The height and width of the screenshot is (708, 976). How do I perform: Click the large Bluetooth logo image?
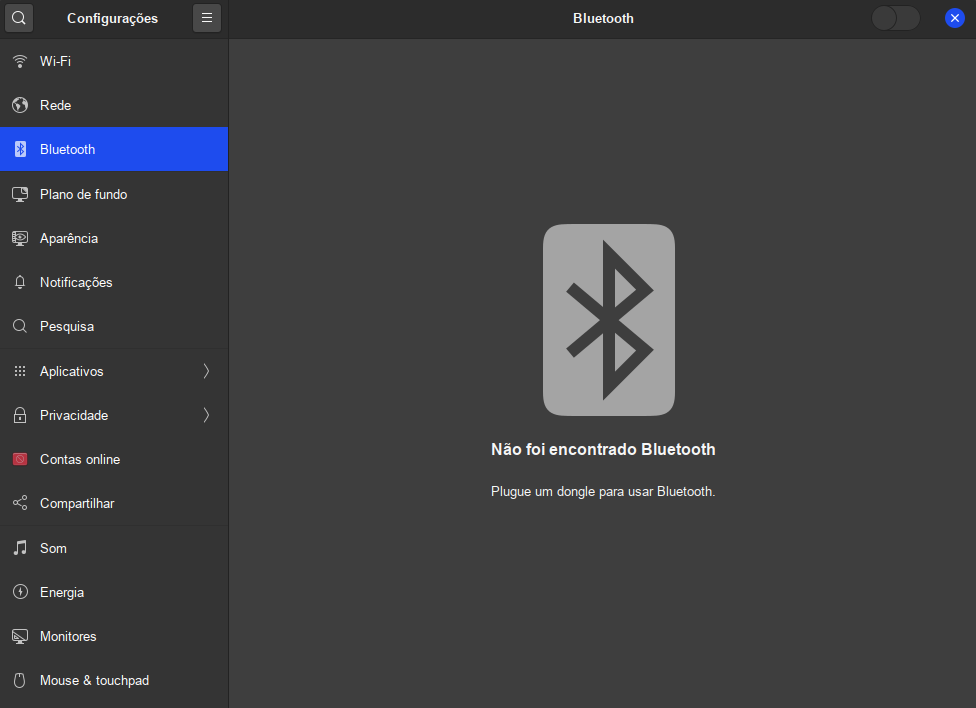(x=608, y=320)
